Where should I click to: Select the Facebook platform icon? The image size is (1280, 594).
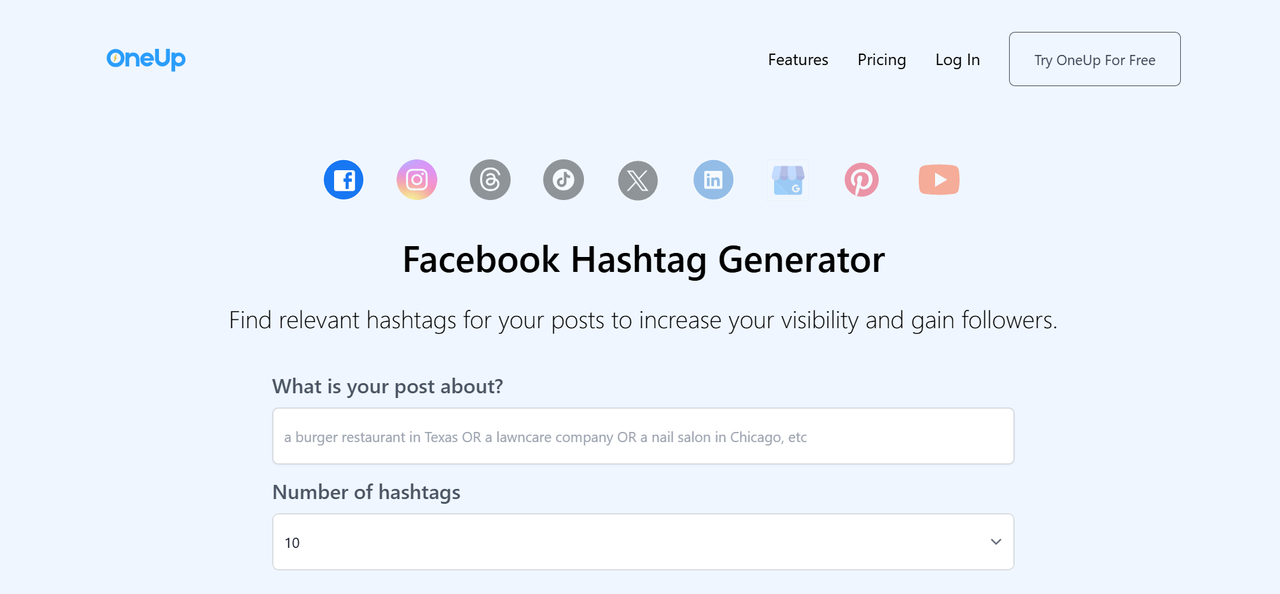pyautogui.click(x=343, y=180)
